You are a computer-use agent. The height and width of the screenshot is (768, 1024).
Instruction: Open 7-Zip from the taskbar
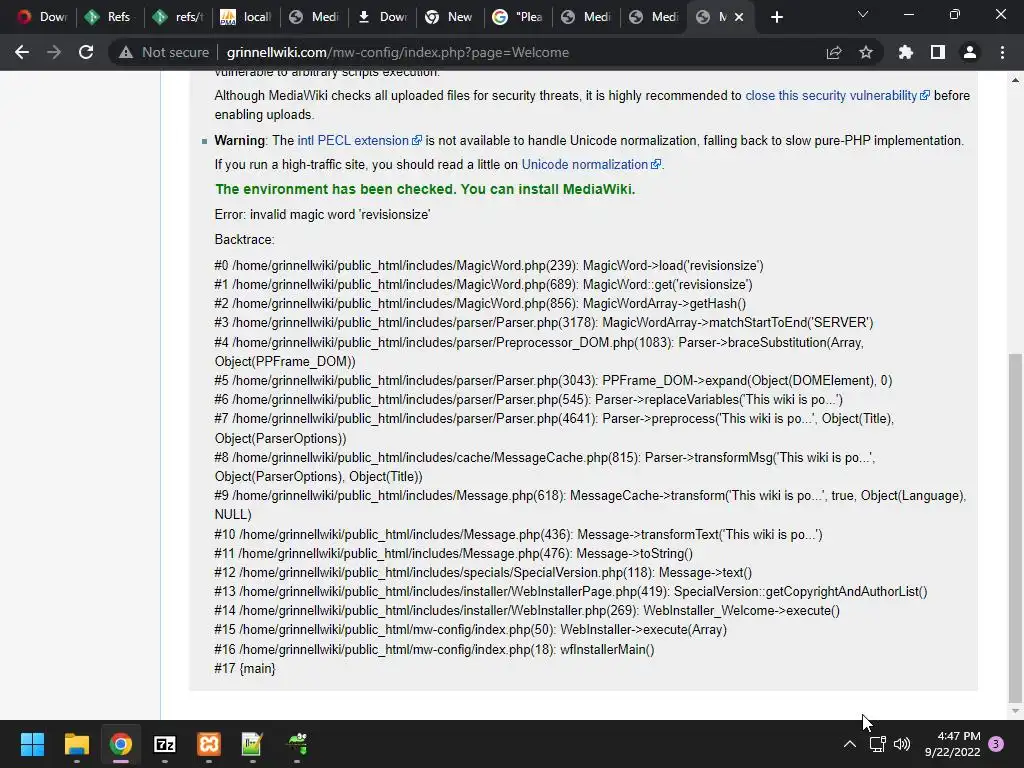165,744
